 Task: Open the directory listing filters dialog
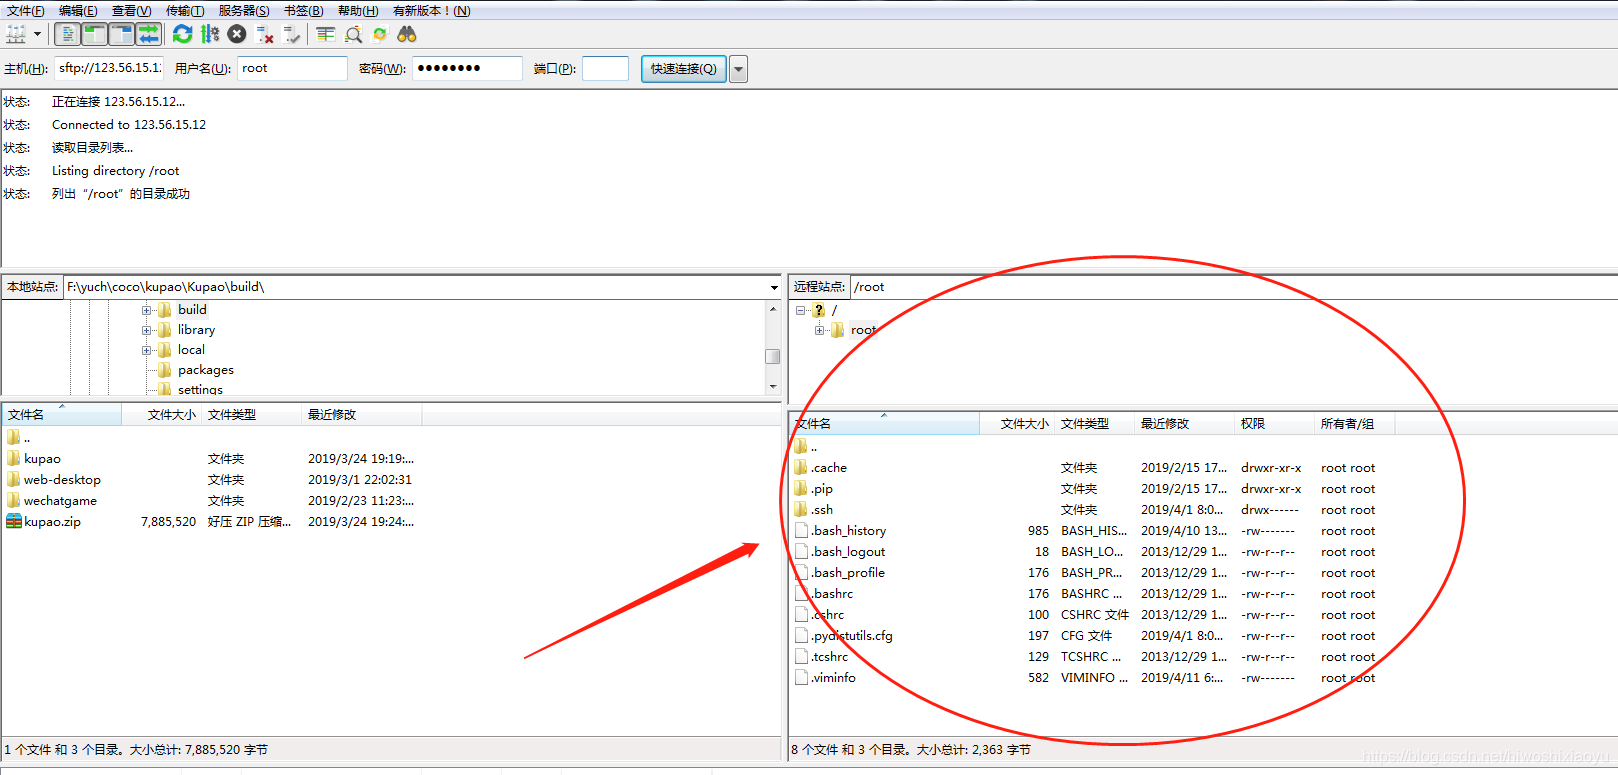326,34
